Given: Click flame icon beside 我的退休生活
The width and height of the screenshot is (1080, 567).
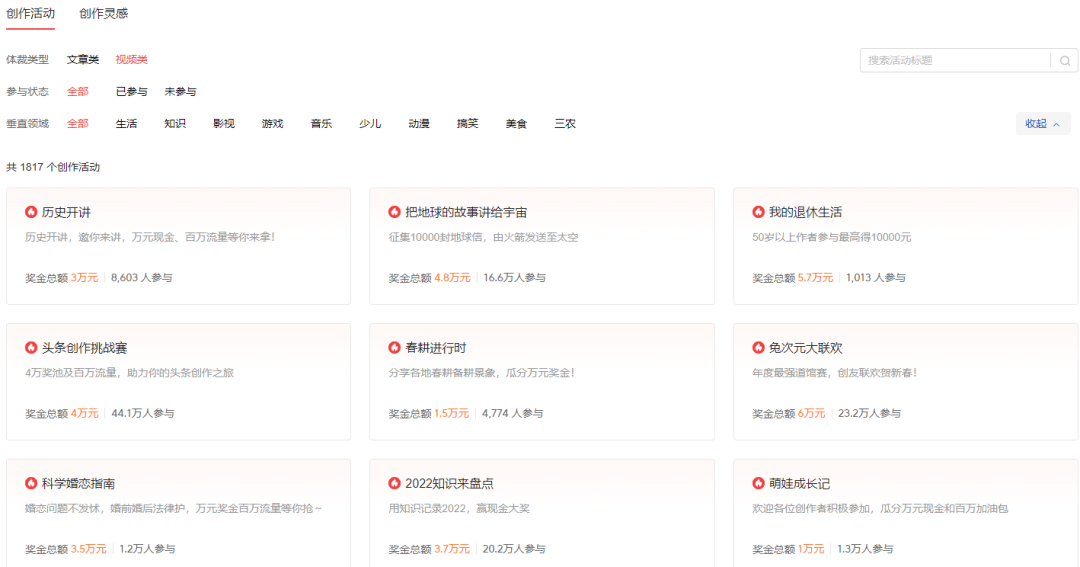Looking at the screenshot, I should 758,212.
